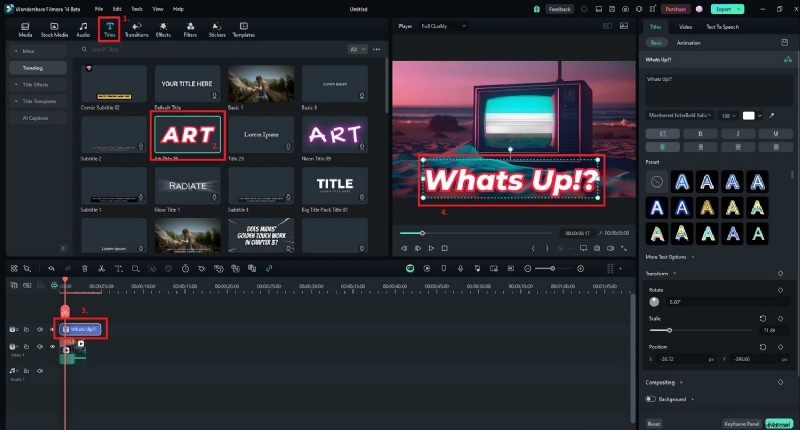Viewport: 800px width, 430px height.
Task: Toggle the Background switch on
Action: [x=651, y=398]
